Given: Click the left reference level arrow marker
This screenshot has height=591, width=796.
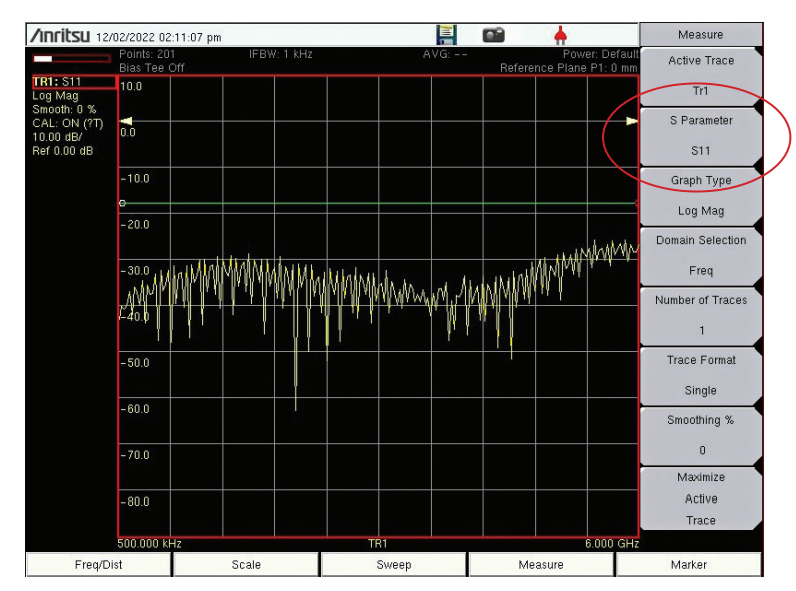Looking at the screenshot, I should click(125, 121).
